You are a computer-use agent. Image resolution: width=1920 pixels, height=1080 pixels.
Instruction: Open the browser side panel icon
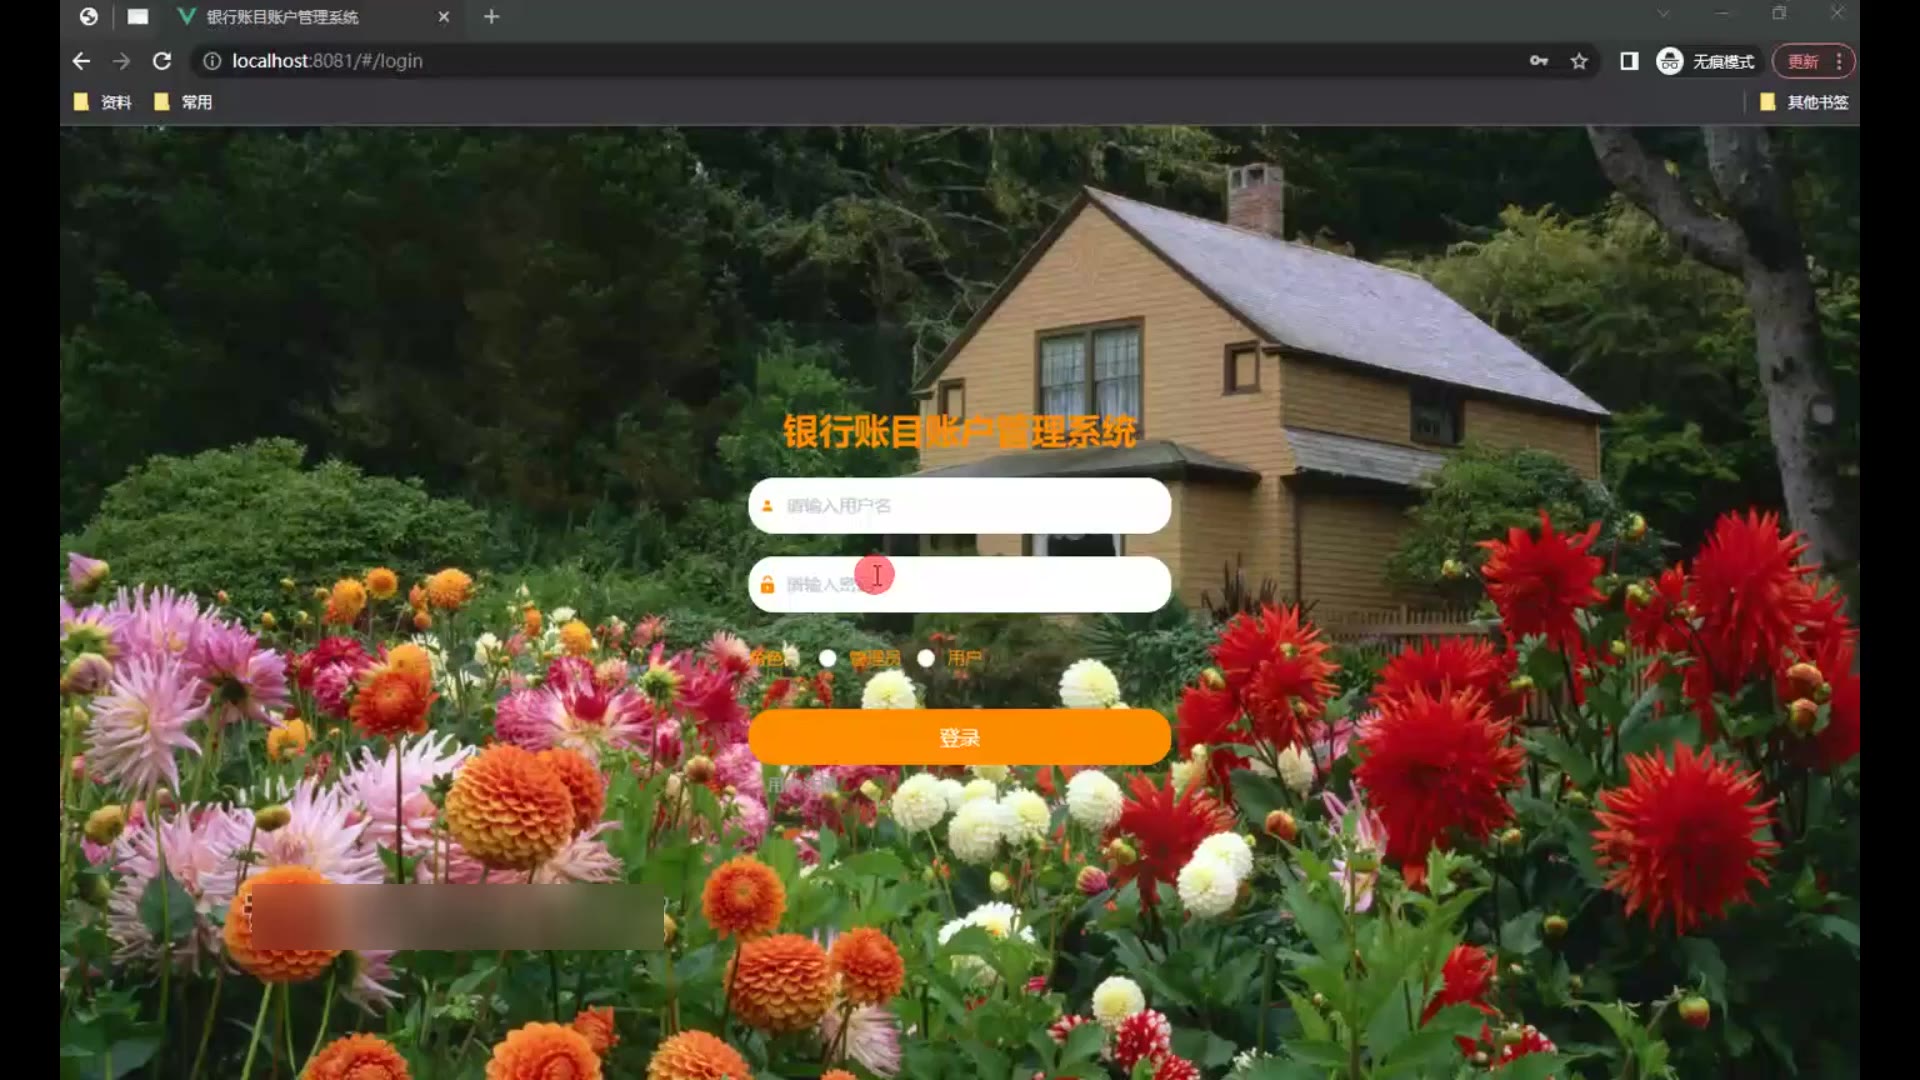1629,61
